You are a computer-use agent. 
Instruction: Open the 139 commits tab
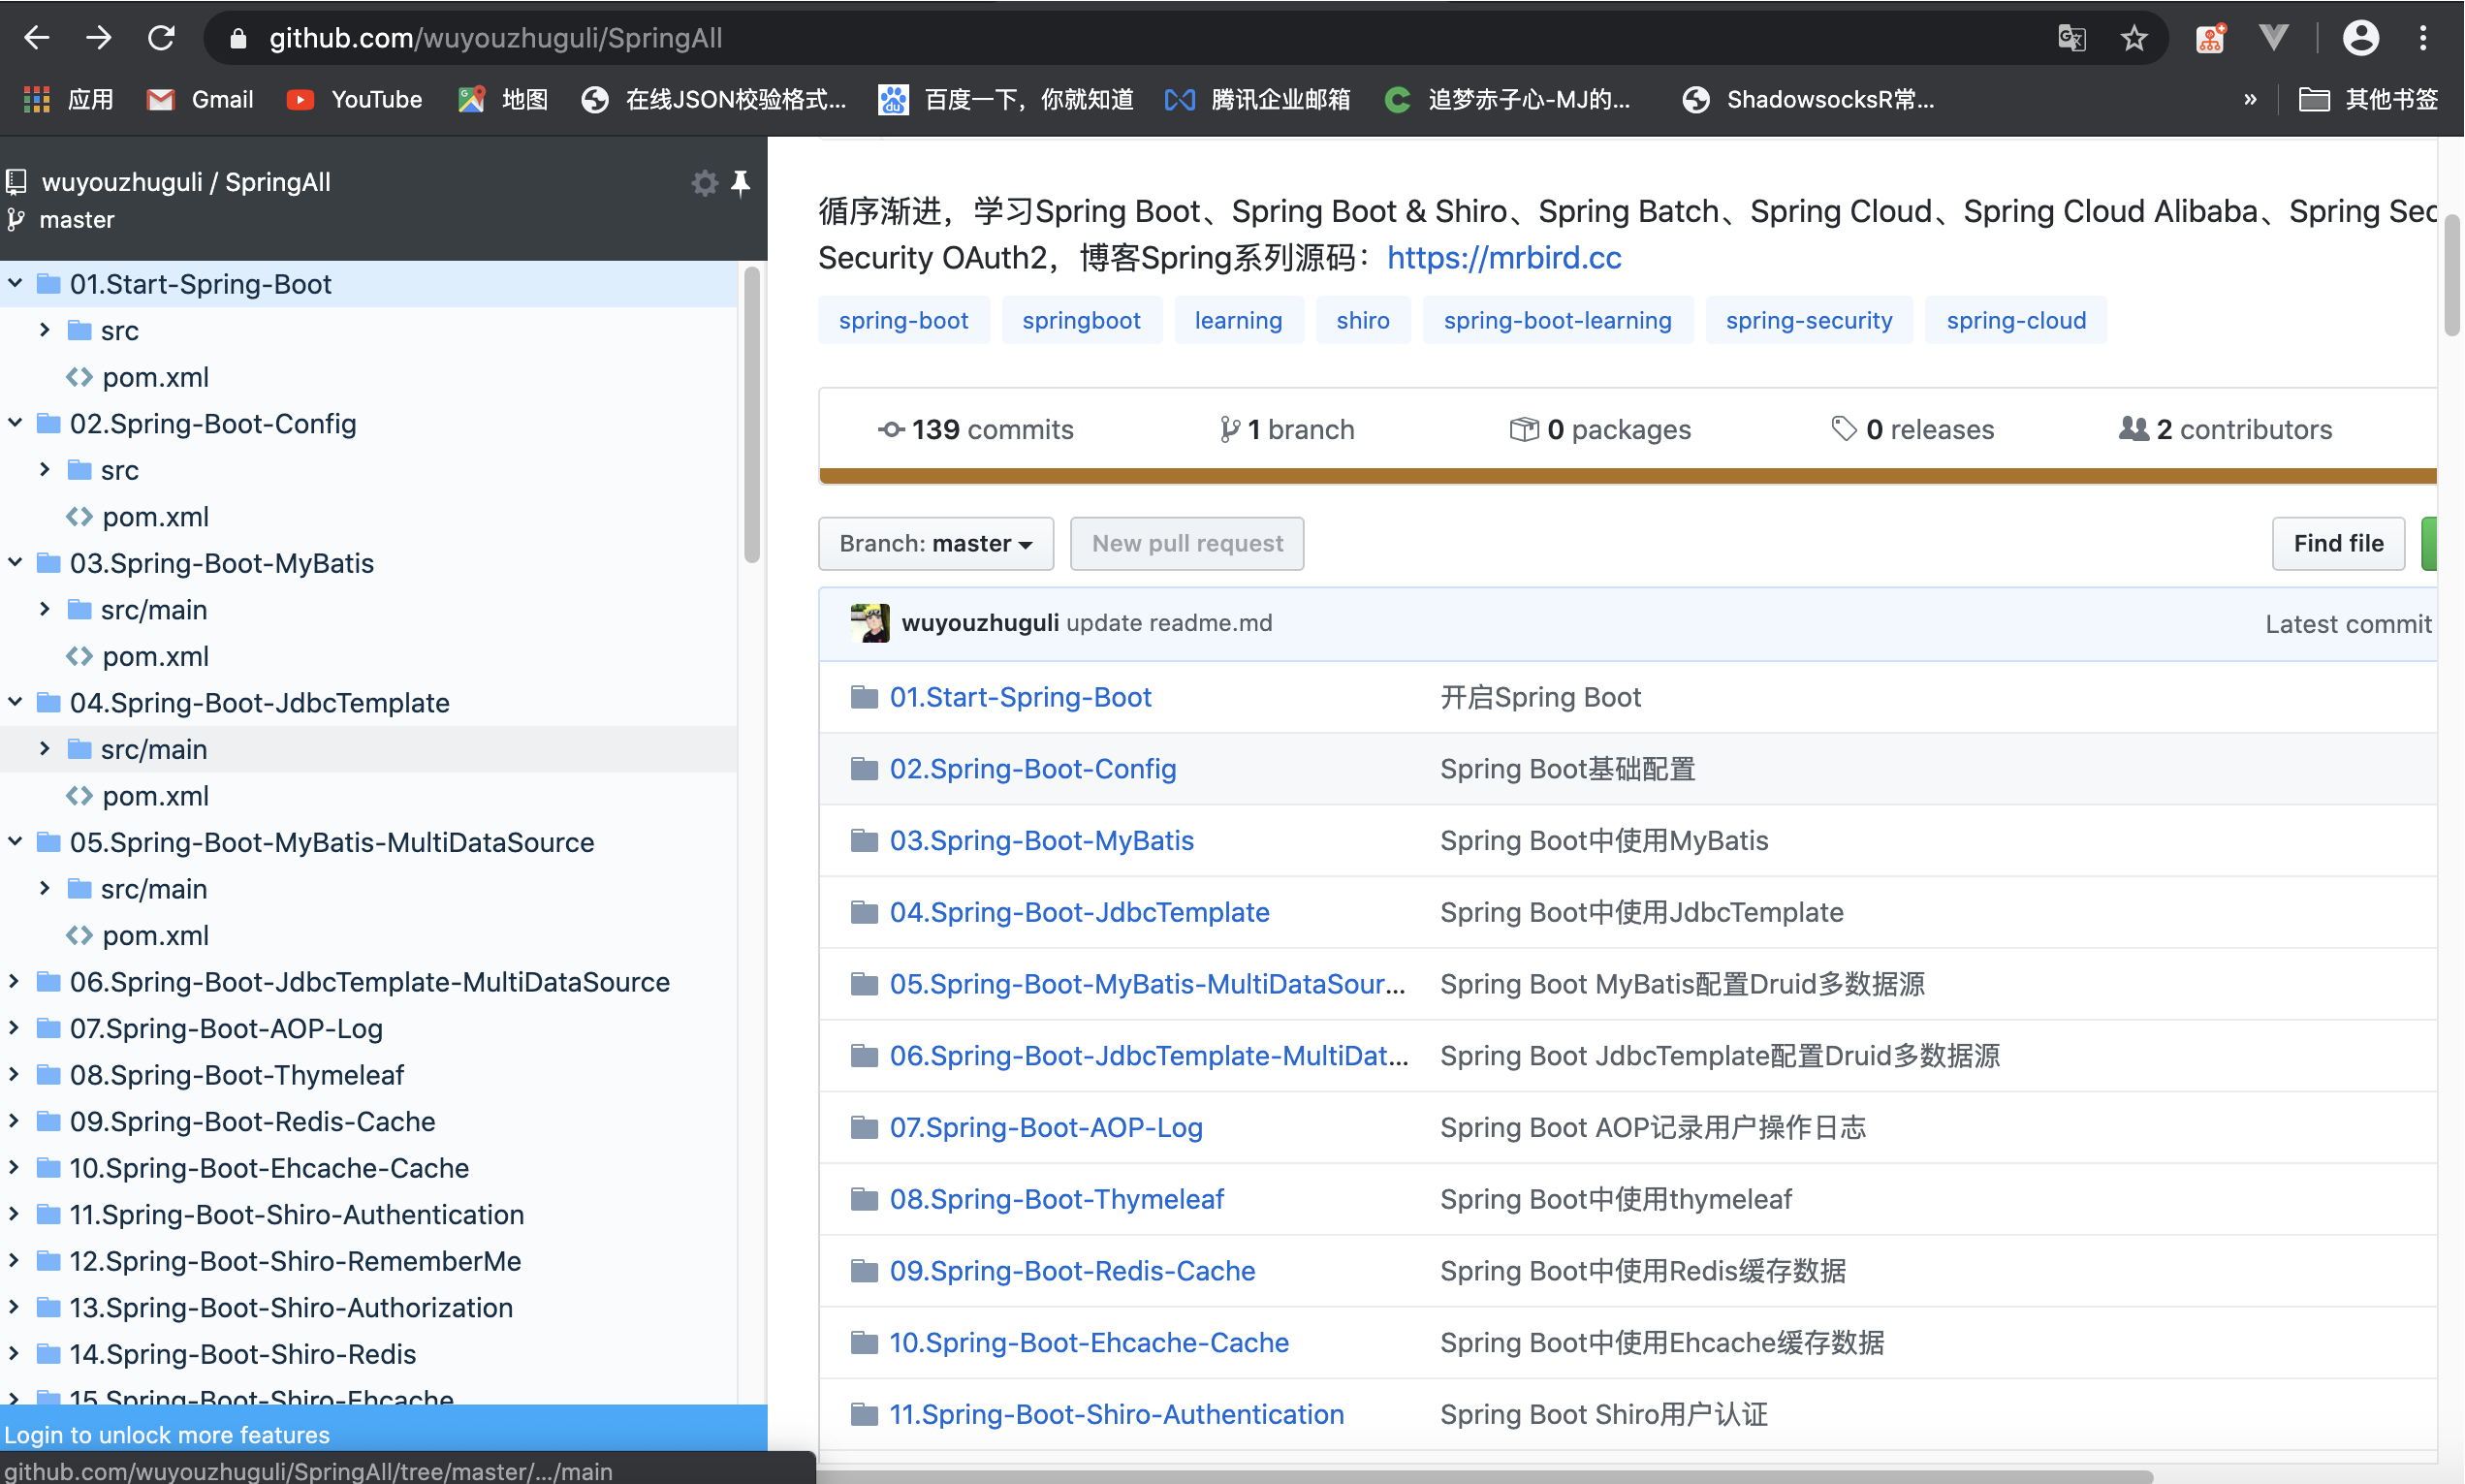click(975, 430)
